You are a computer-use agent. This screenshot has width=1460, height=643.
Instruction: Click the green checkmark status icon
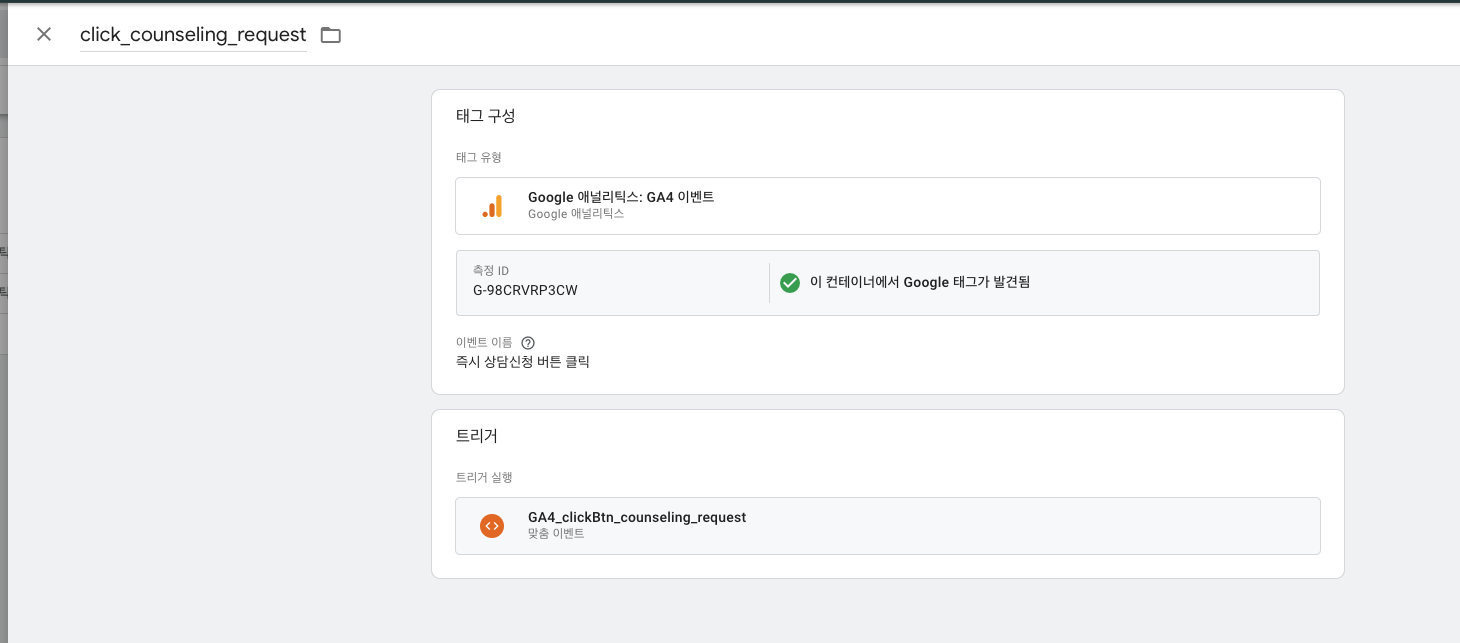click(790, 283)
